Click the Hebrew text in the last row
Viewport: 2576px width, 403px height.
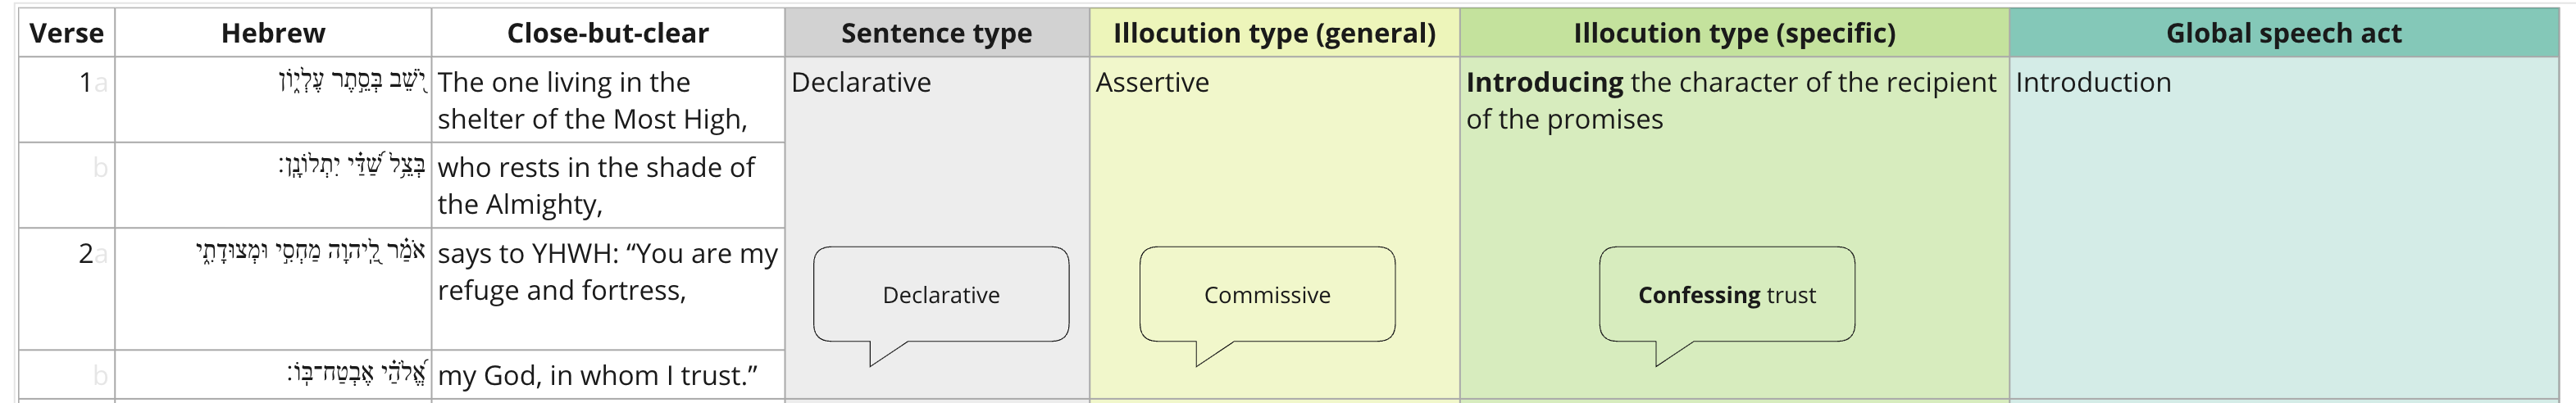pos(357,374)
